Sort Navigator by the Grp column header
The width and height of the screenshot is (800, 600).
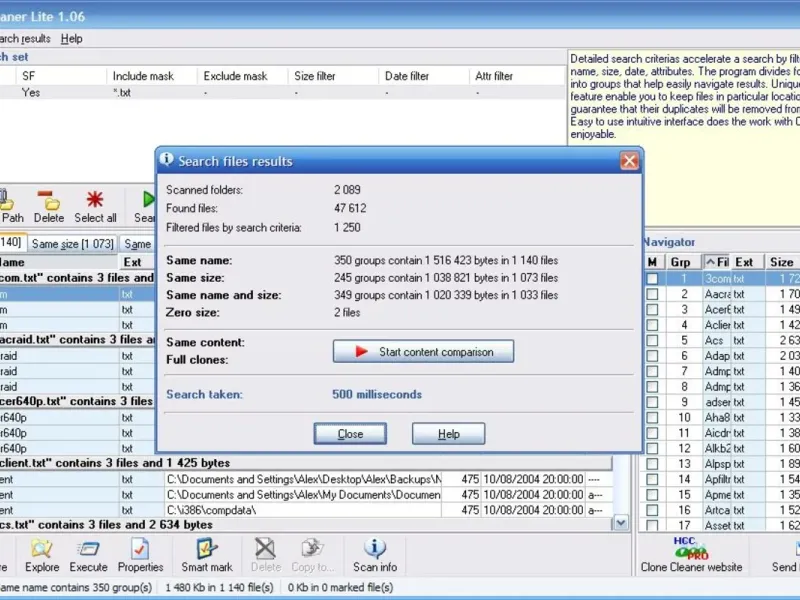point(684,262)
